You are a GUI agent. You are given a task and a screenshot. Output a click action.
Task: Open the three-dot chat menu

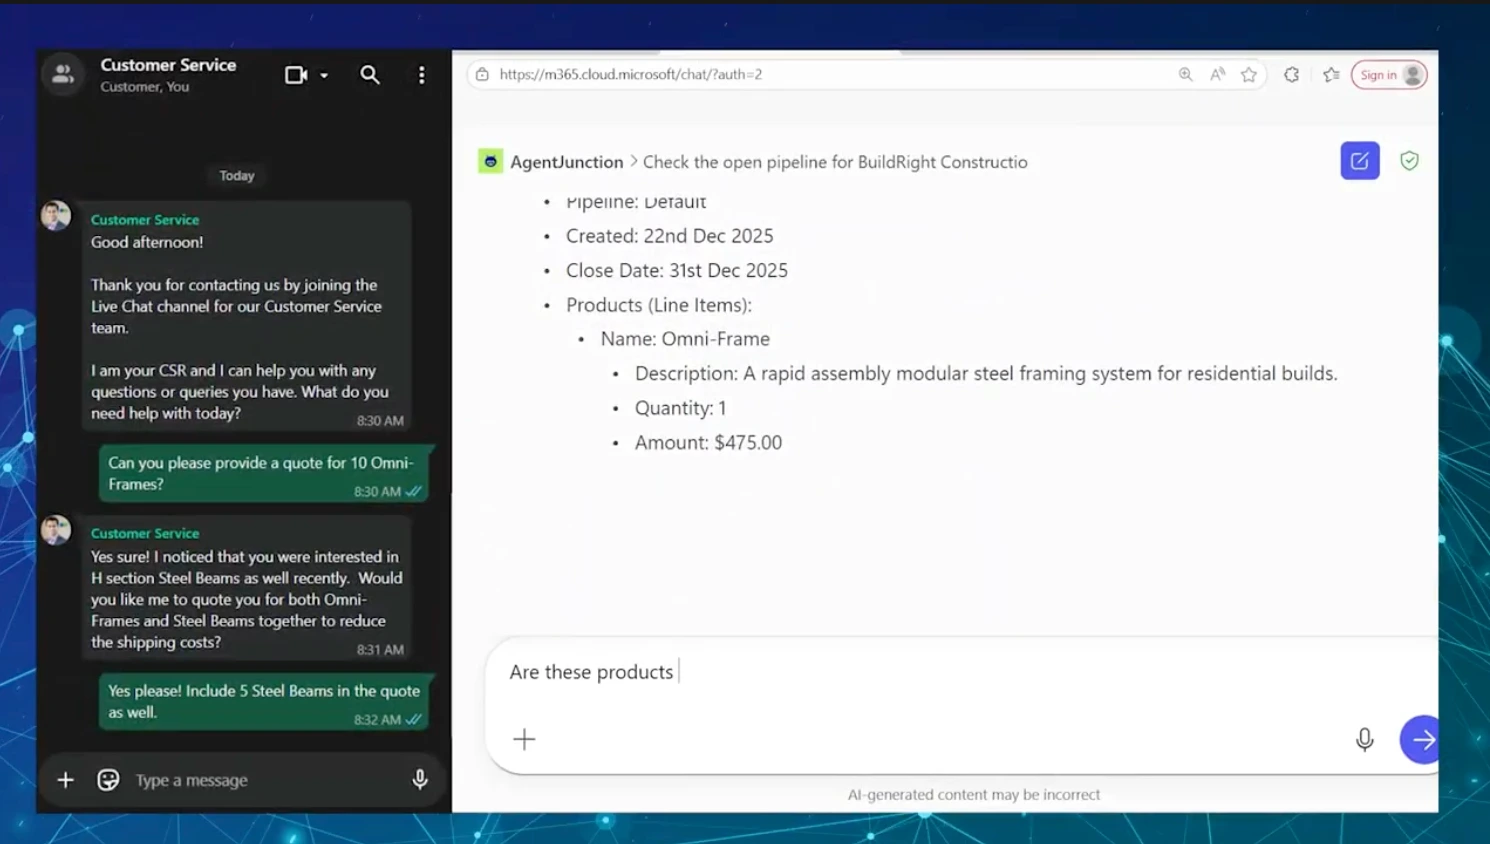pos(422,75)
